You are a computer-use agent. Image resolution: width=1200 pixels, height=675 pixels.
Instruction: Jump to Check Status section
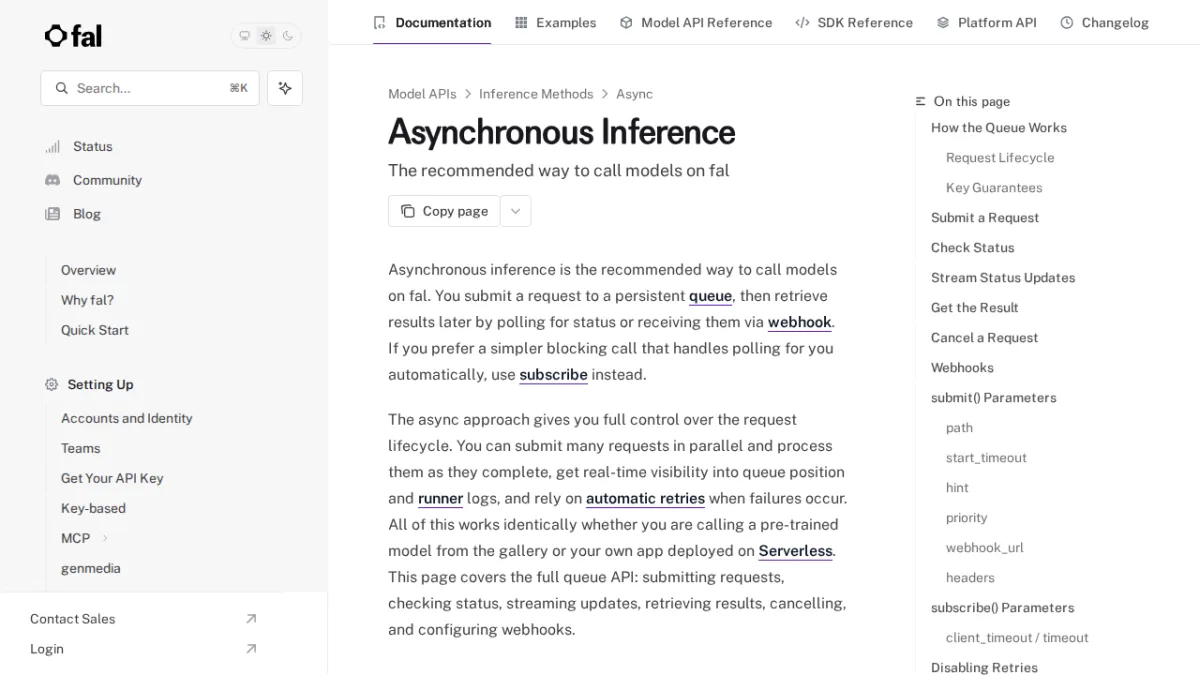point(972,248)
